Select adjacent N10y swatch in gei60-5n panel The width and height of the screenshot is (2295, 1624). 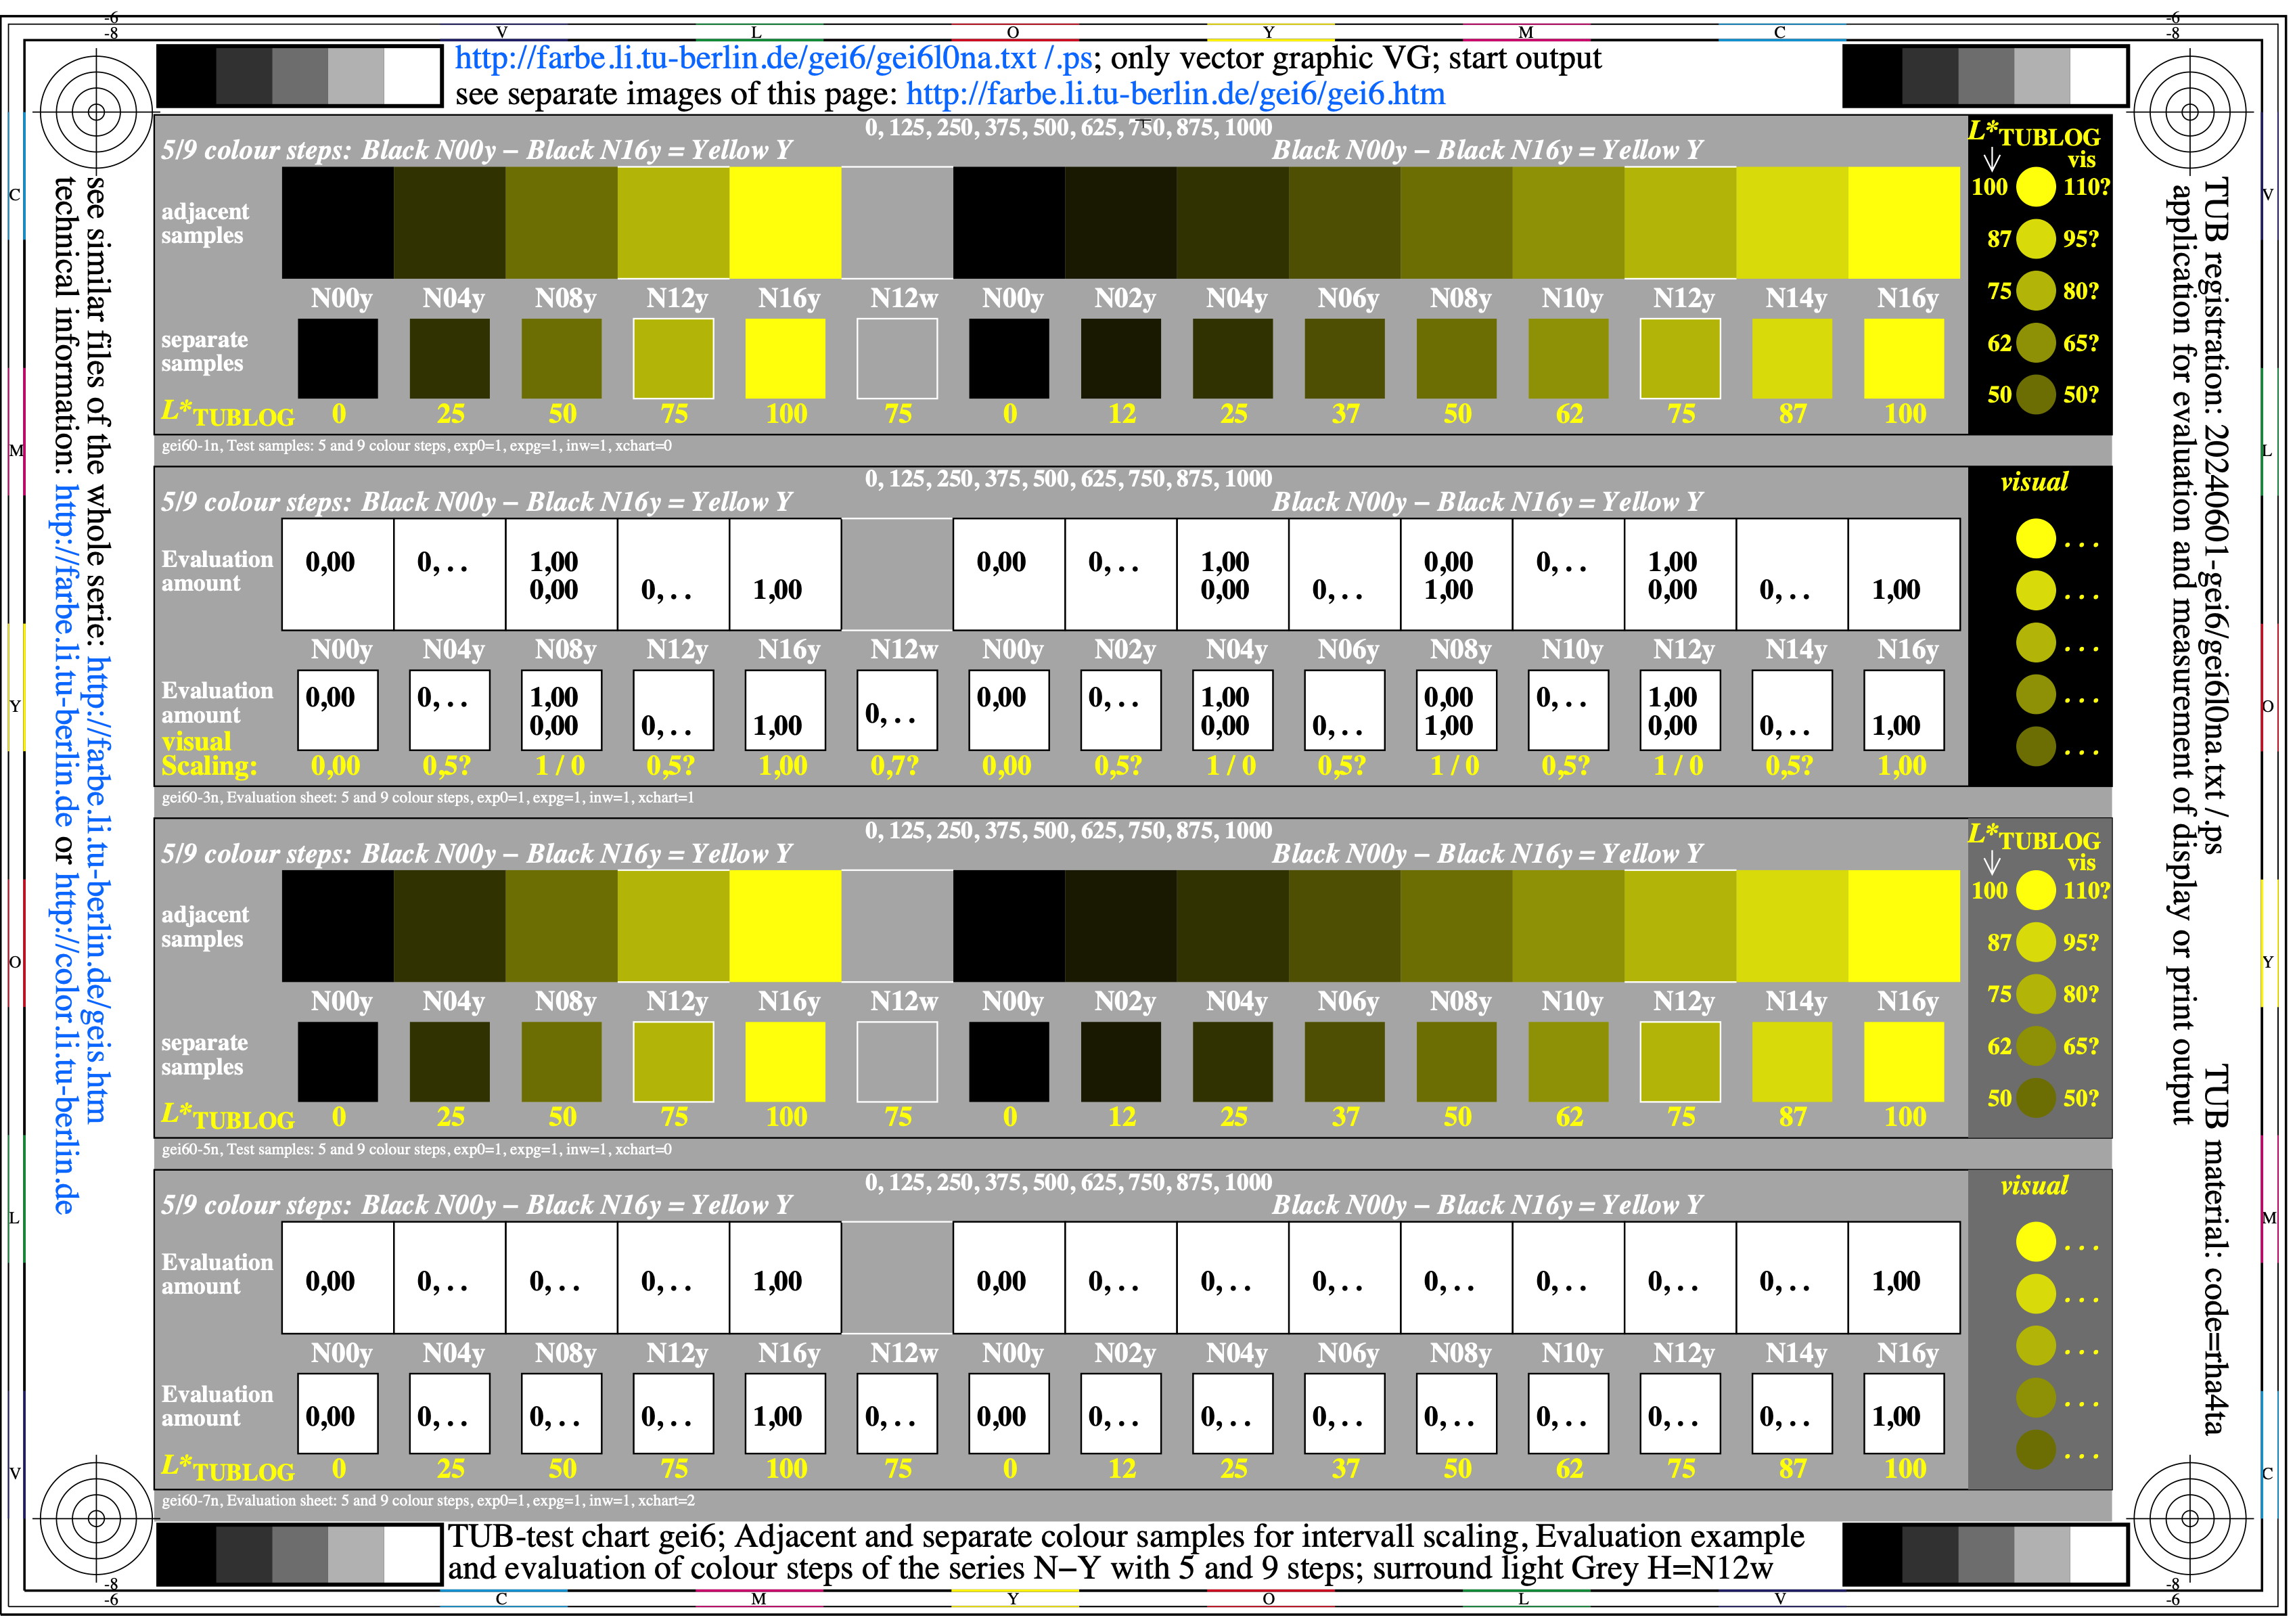tap(1568, 926)
